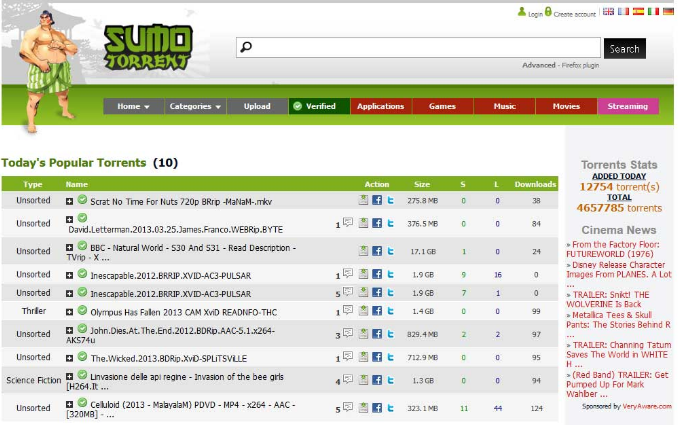Share Olympus Has Fallen on Facebook

point(377,310)
